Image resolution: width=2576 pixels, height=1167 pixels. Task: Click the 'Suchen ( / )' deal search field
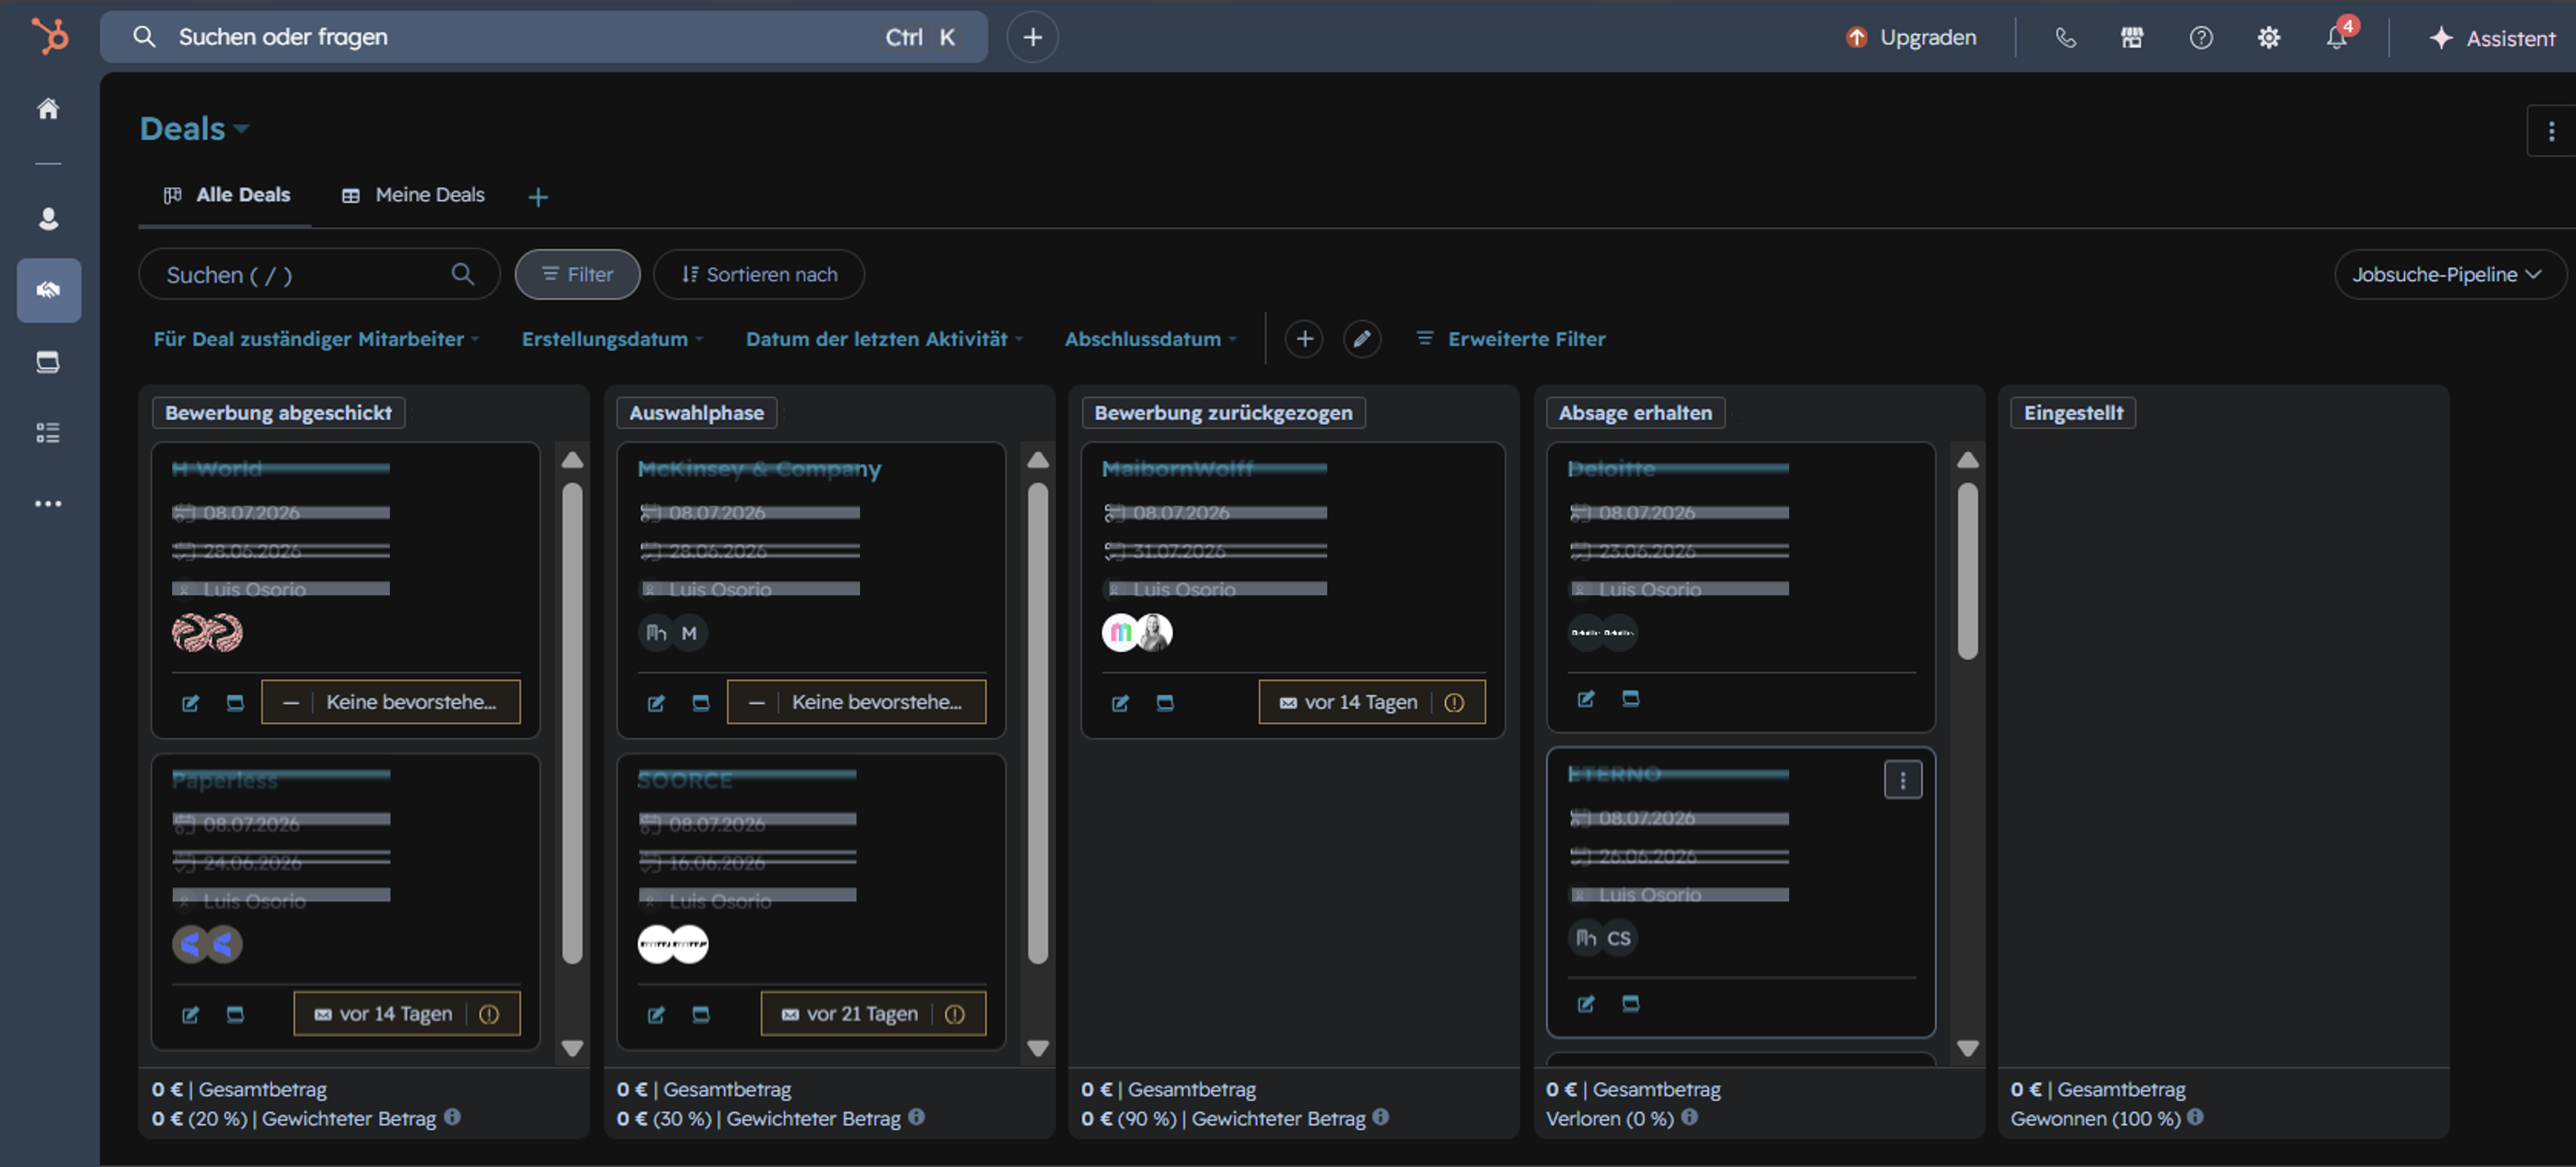coord(319,274)
